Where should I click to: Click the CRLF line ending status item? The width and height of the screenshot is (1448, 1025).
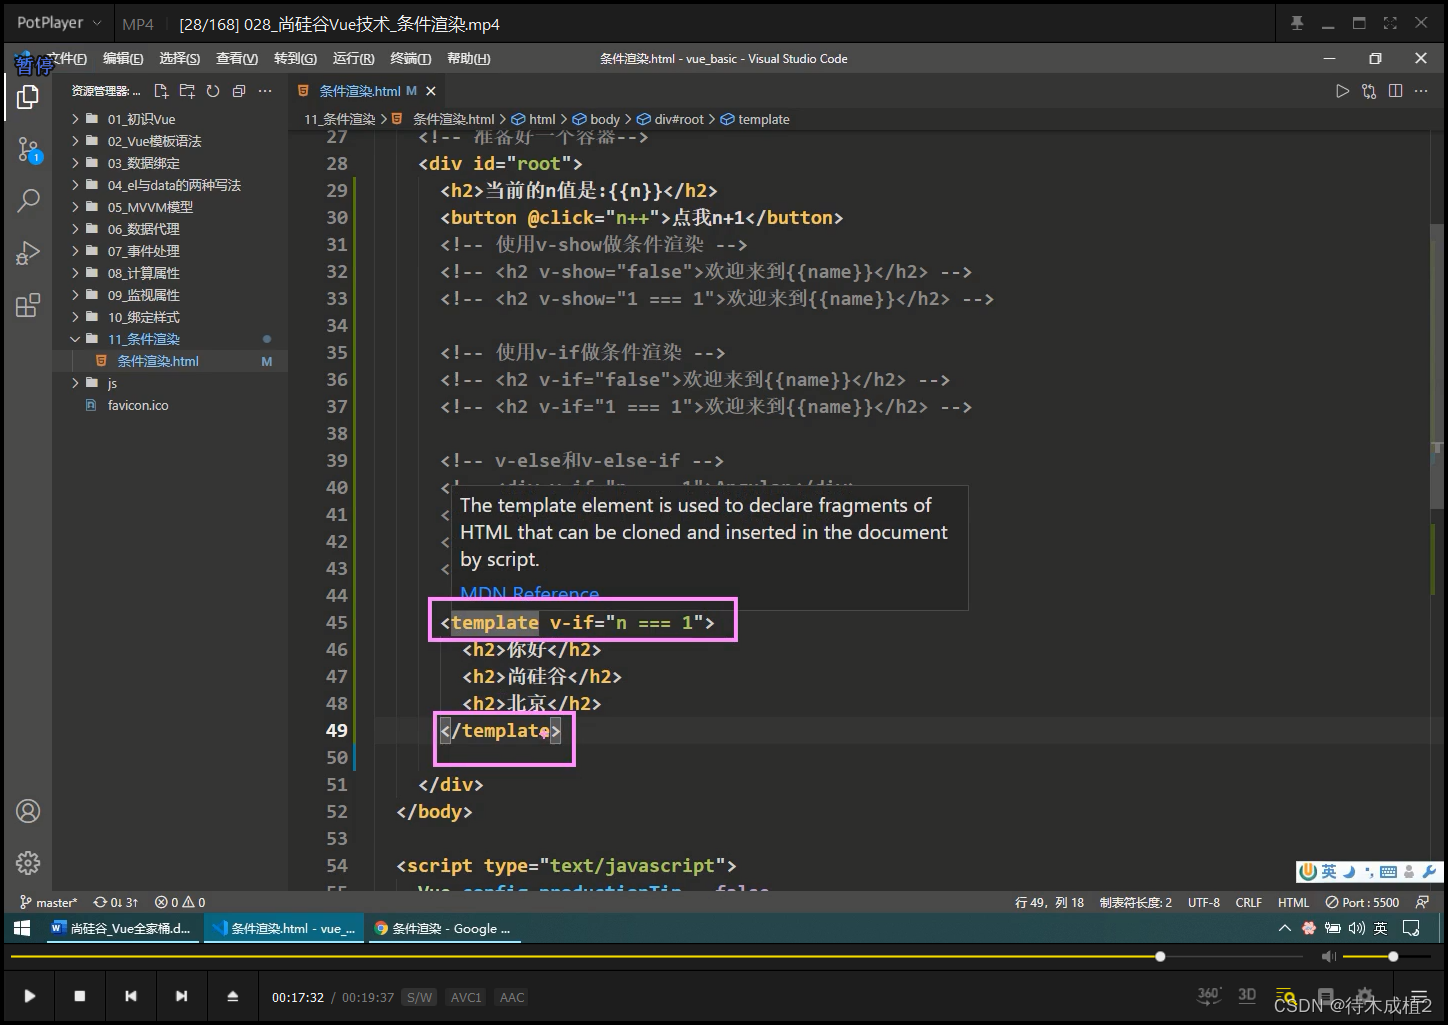click(1248, 902)
